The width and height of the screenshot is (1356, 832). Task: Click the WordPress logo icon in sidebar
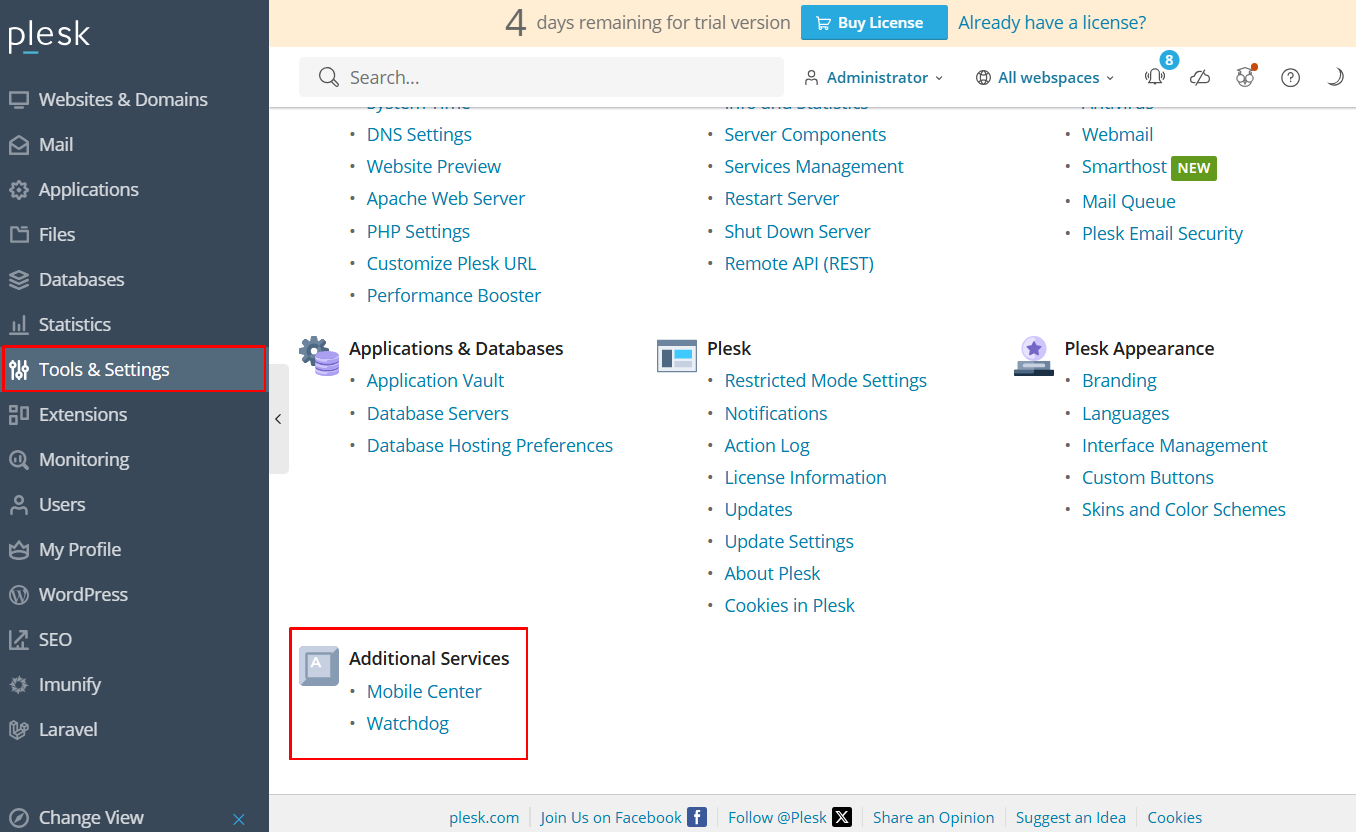(19, 595)
